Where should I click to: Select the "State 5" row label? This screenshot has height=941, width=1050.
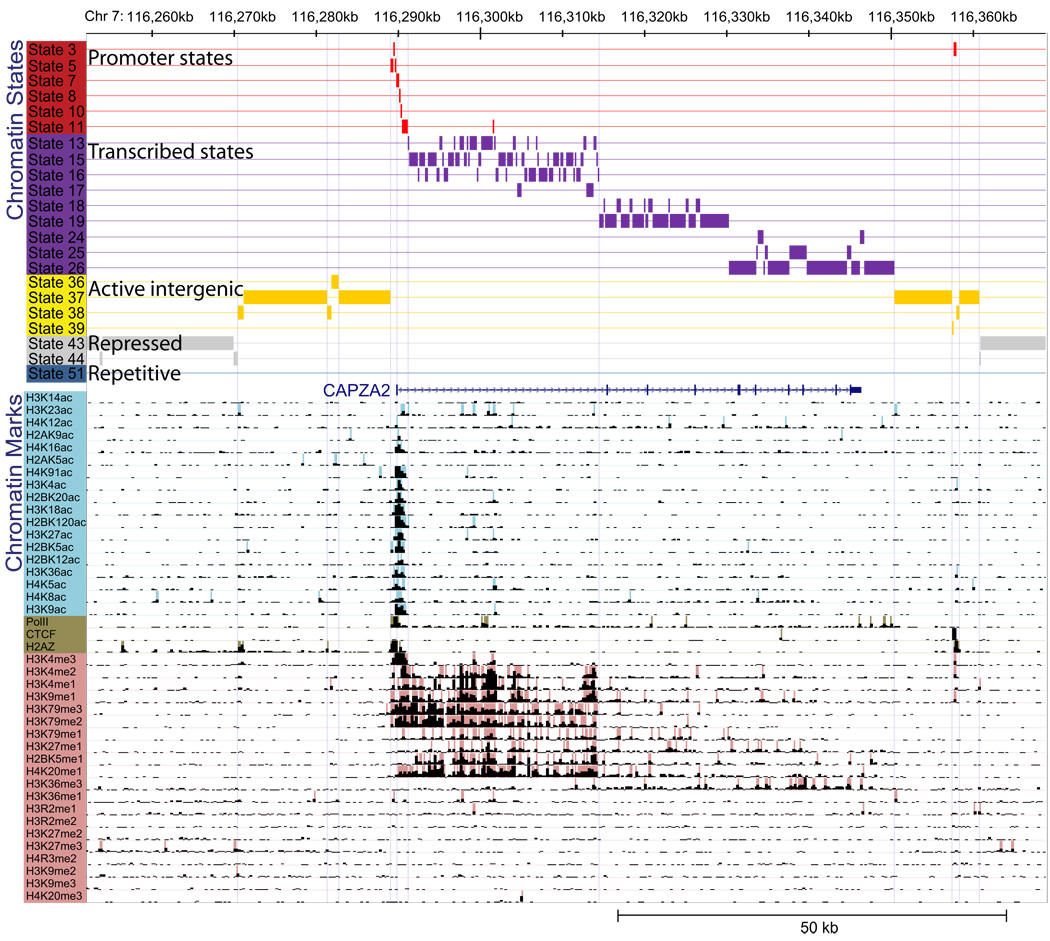coord(52,66)
